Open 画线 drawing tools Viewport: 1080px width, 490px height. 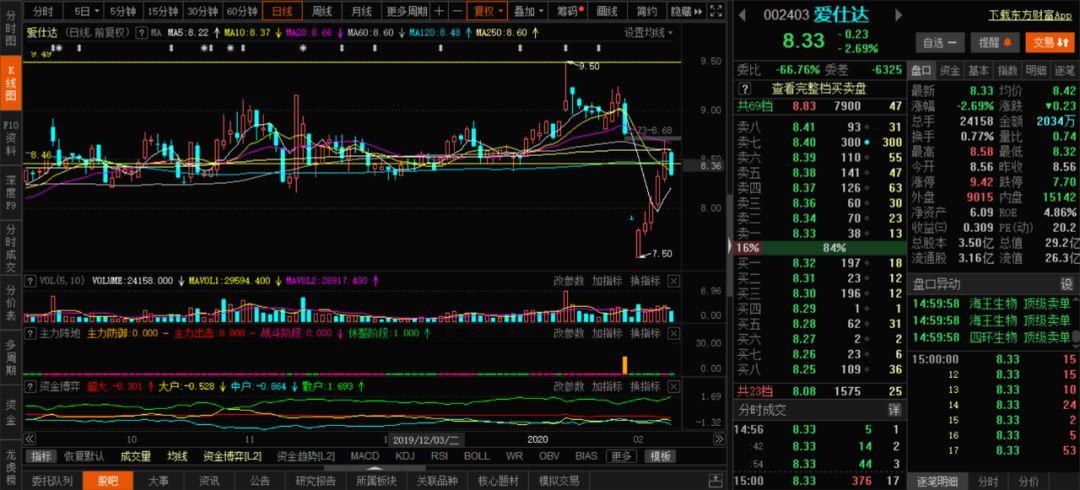608,11
